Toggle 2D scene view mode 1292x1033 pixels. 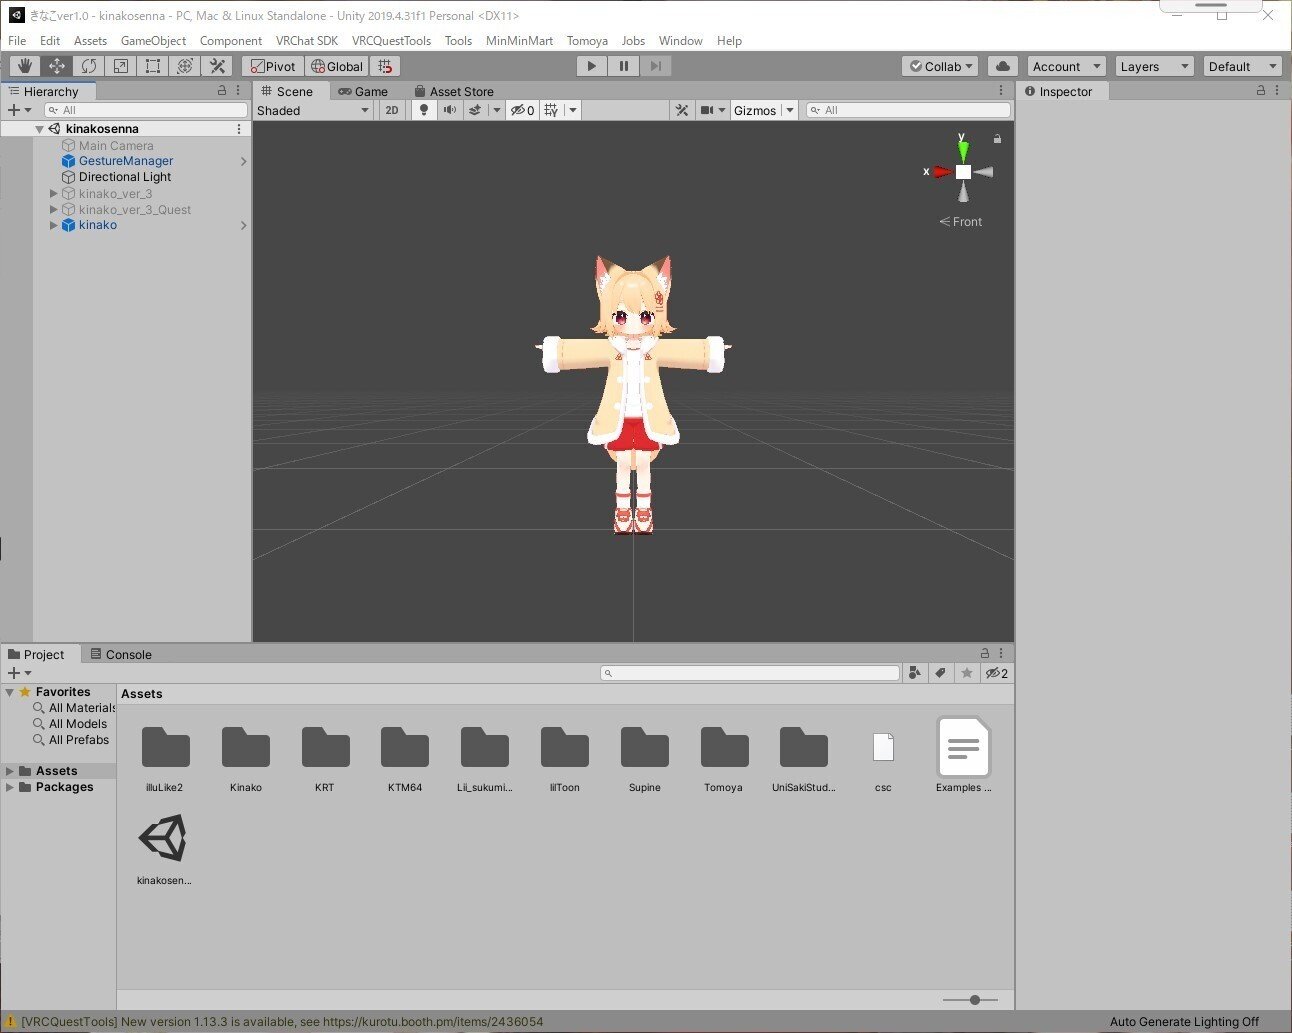pos(392,110)
